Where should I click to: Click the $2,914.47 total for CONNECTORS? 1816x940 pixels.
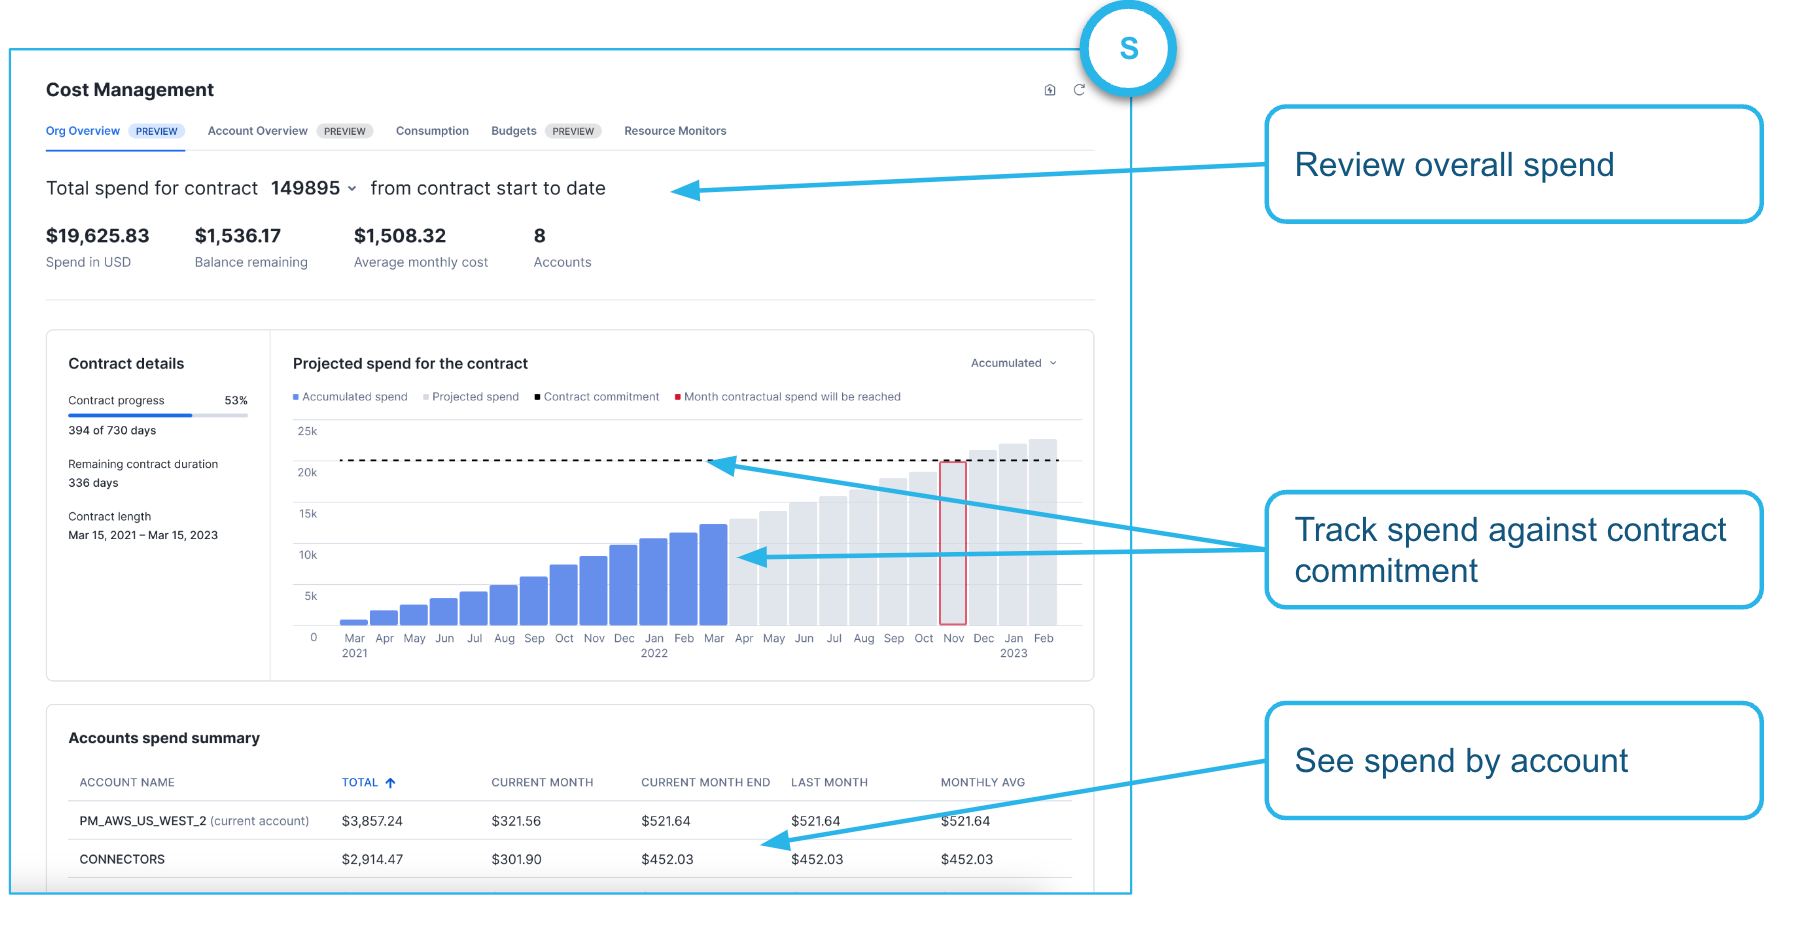[x=372, y=859]
